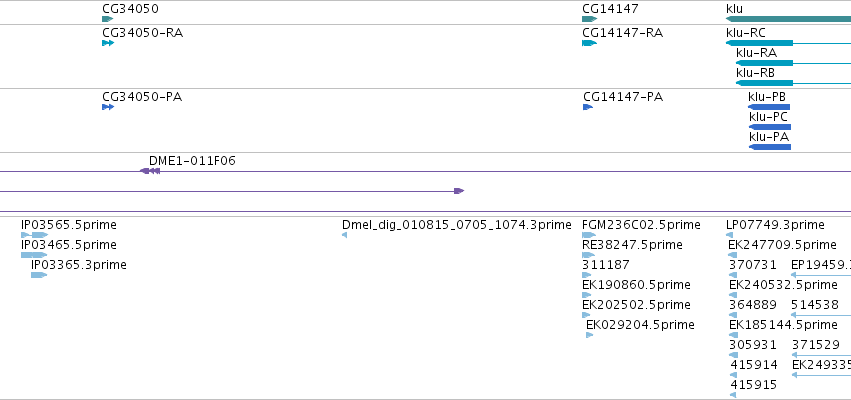
Task: Open the klu-RB transcript label
Action: click(755, 73)
